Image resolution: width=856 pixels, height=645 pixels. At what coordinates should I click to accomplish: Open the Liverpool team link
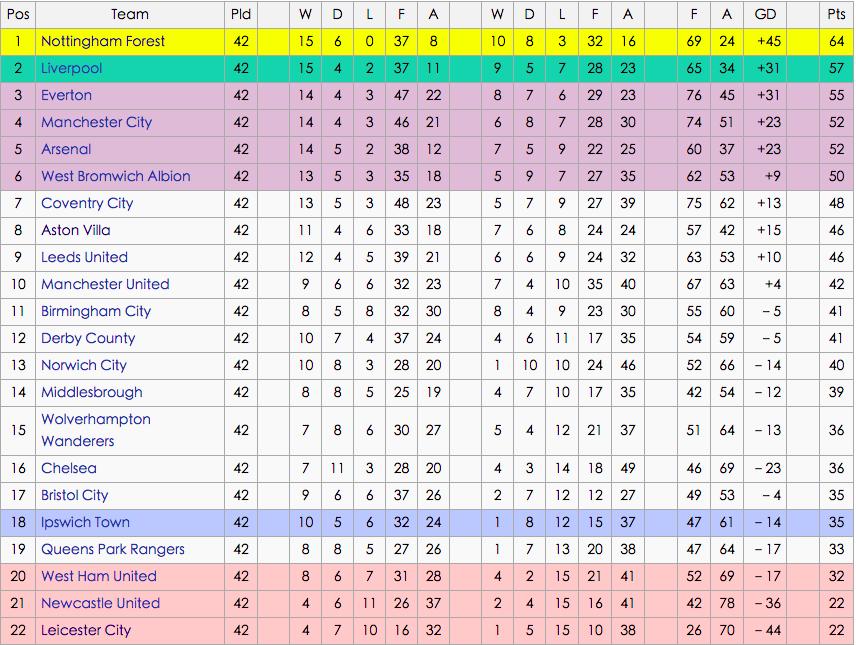click(x=71, y=68)
